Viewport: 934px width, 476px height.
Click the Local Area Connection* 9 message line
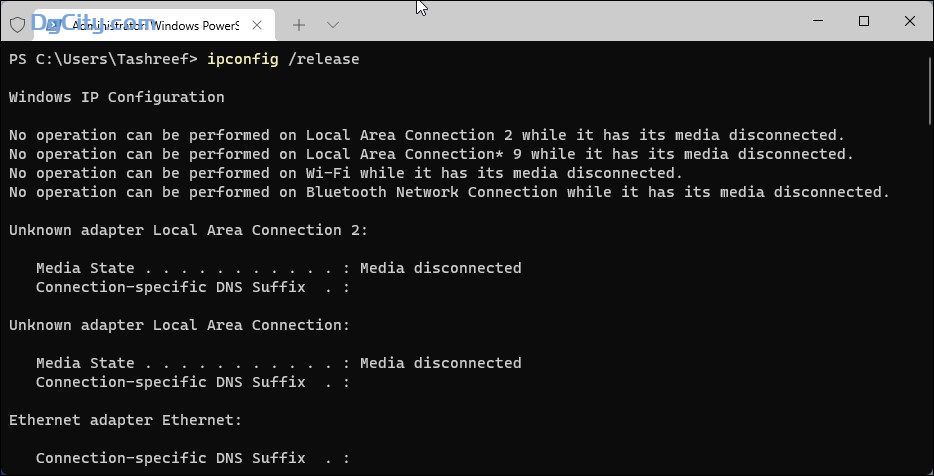pos(431,154)
